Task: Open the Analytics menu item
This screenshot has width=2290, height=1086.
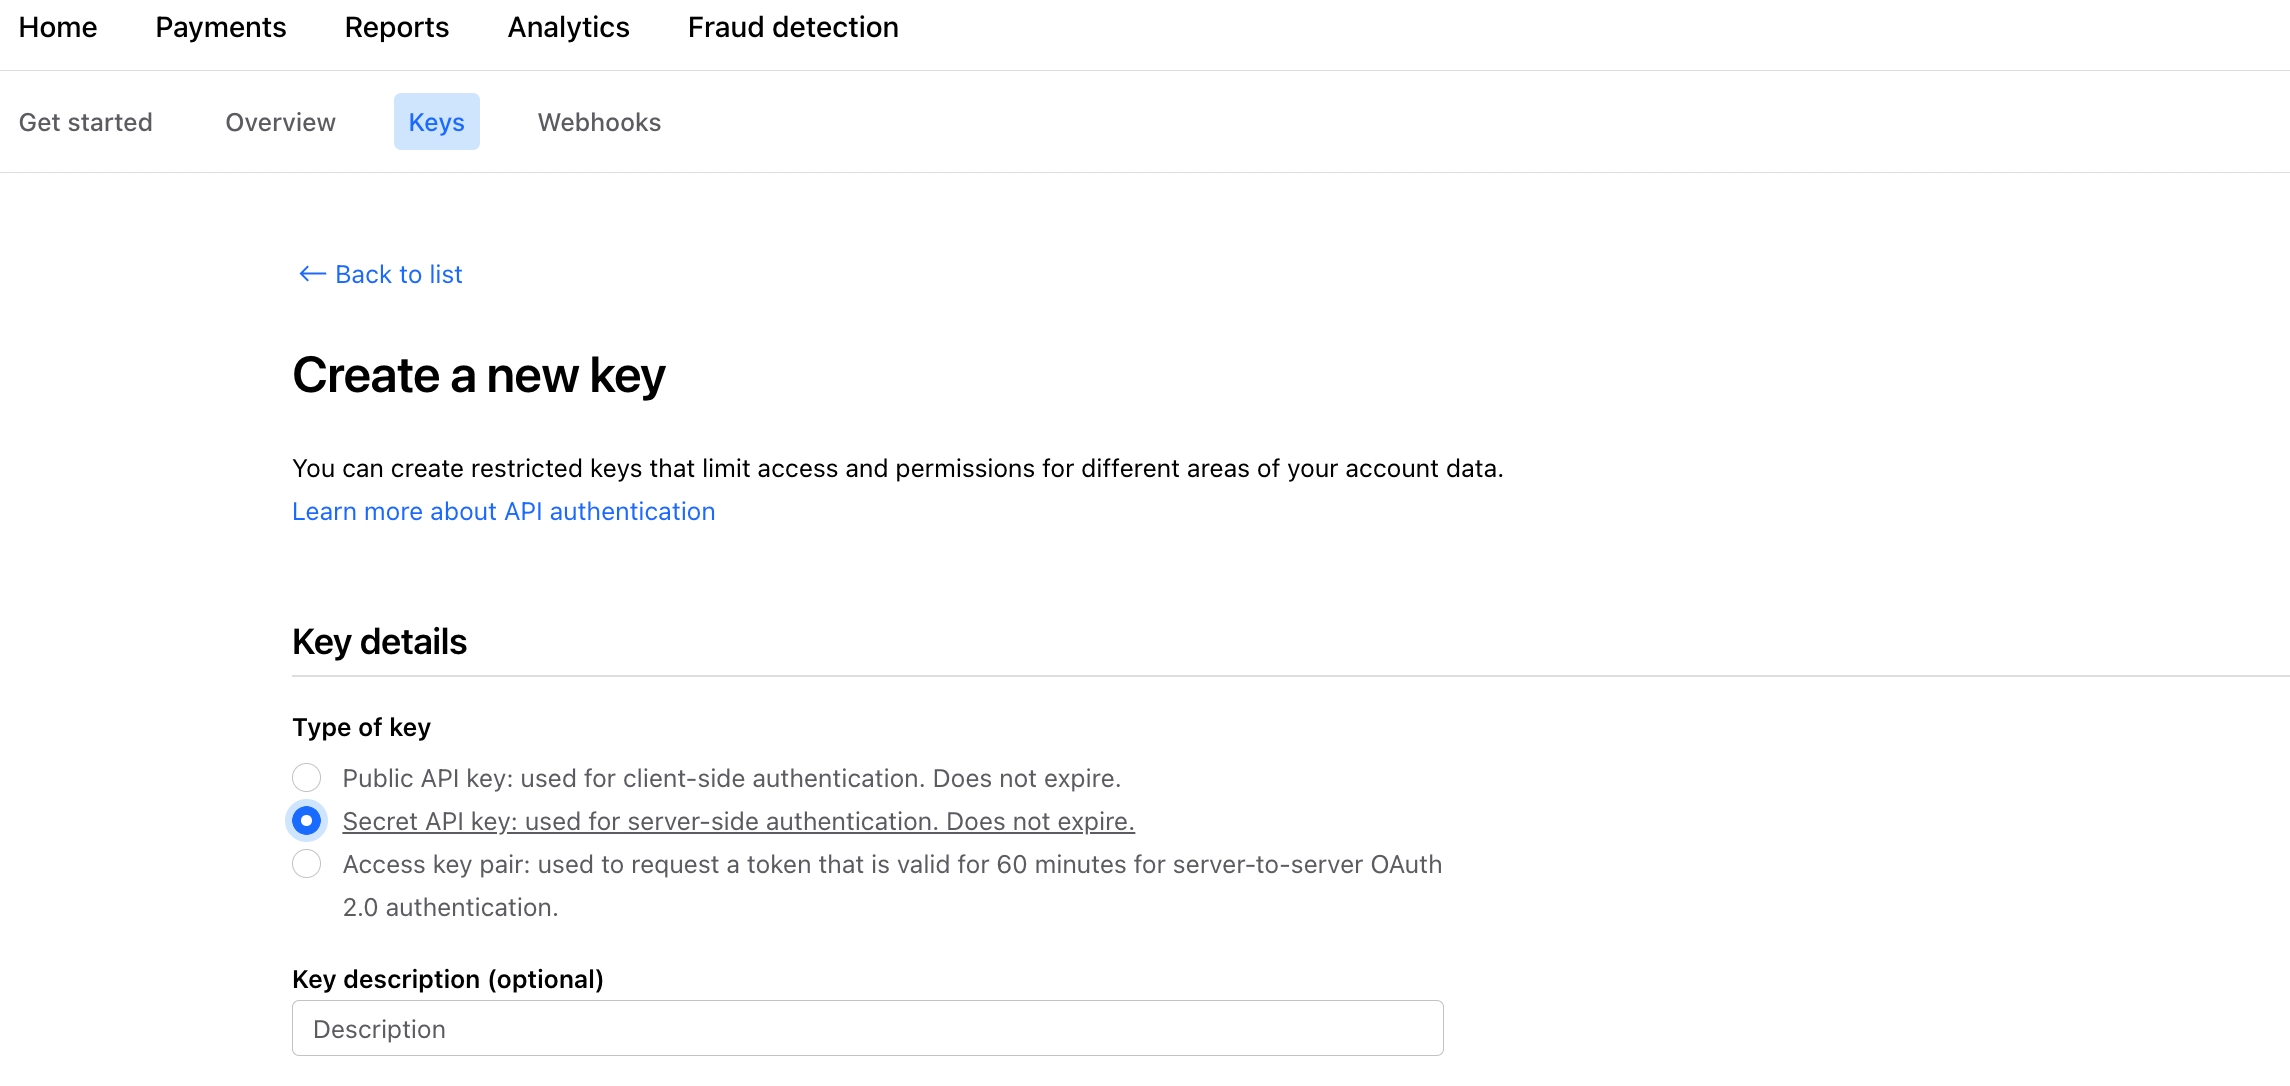Action: pyautogui.click(x=569, y=27)
